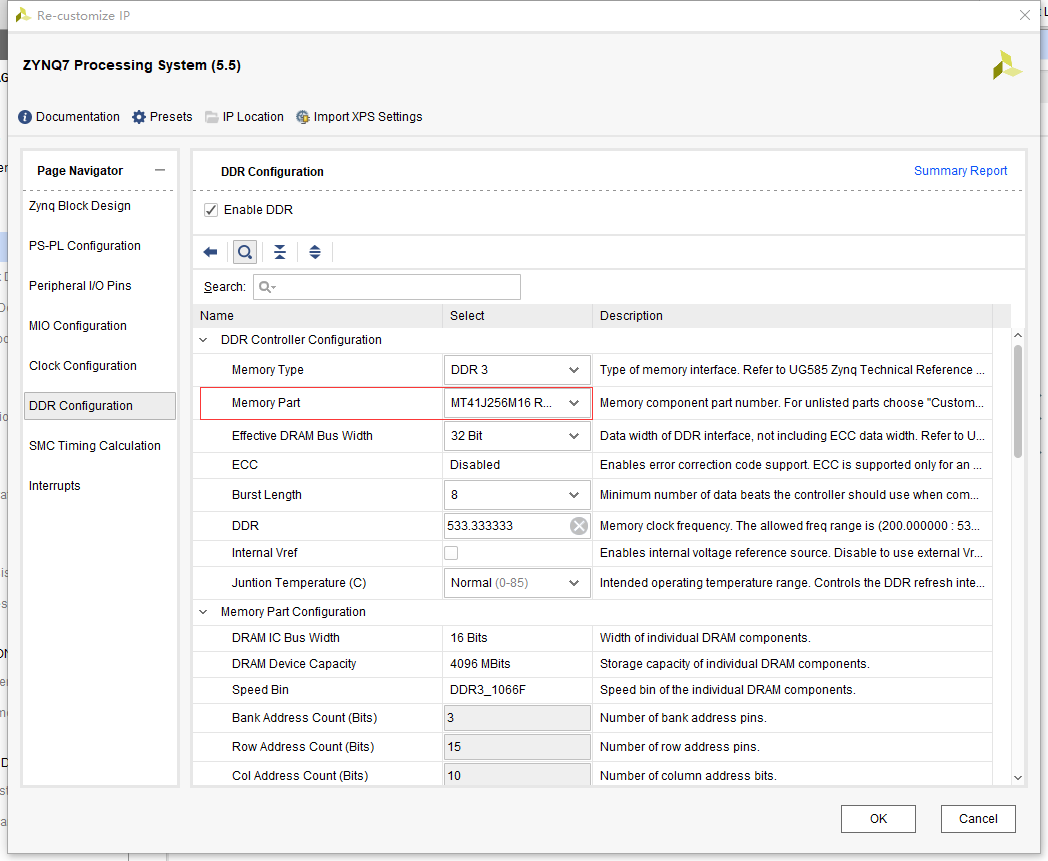Click the back arrow toolbar icon
Image resolution: width=1048 pixels, height=861 pixels.
click(210, 252)
